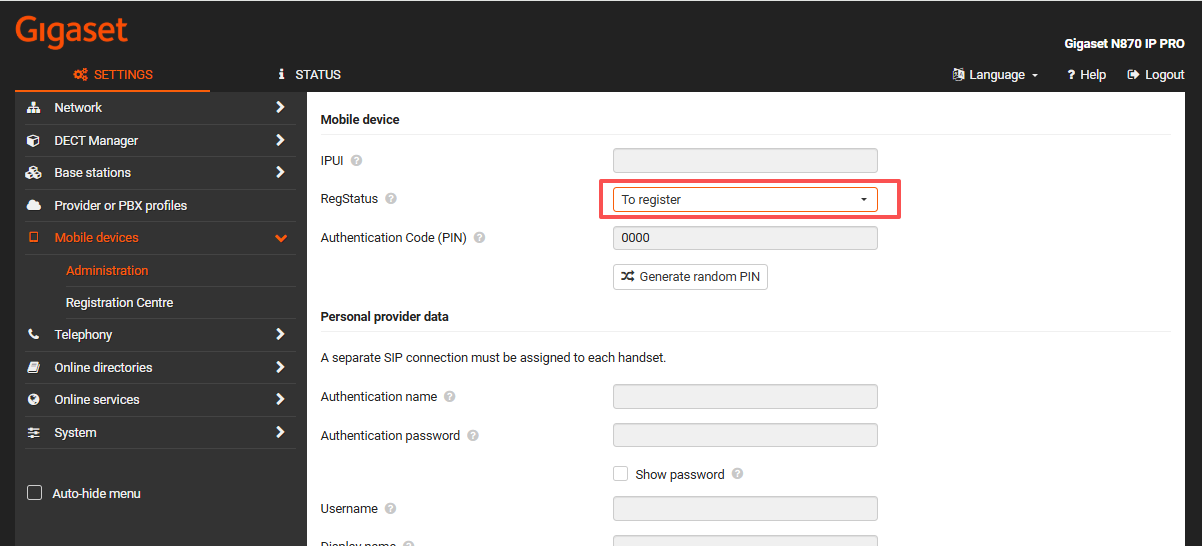Switch to the STATUS tab
The width and height of the screenshot is (1202, 546).
pyautogui.click(x=310, y=75)
